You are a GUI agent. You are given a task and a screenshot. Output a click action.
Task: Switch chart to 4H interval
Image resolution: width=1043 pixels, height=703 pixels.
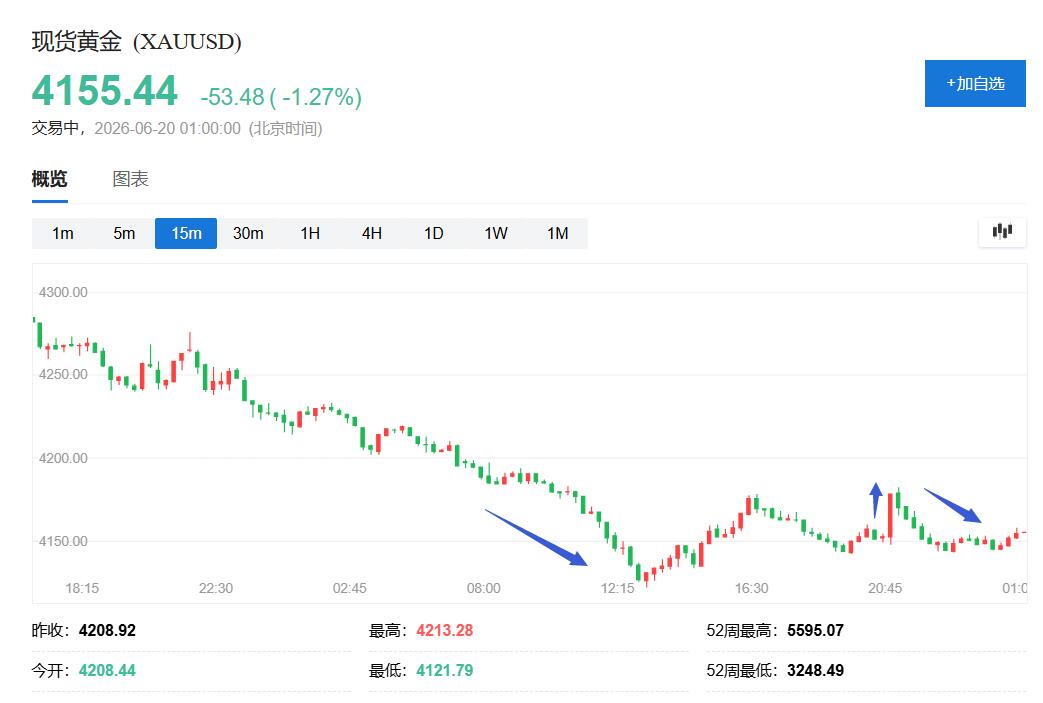[372, 233]
